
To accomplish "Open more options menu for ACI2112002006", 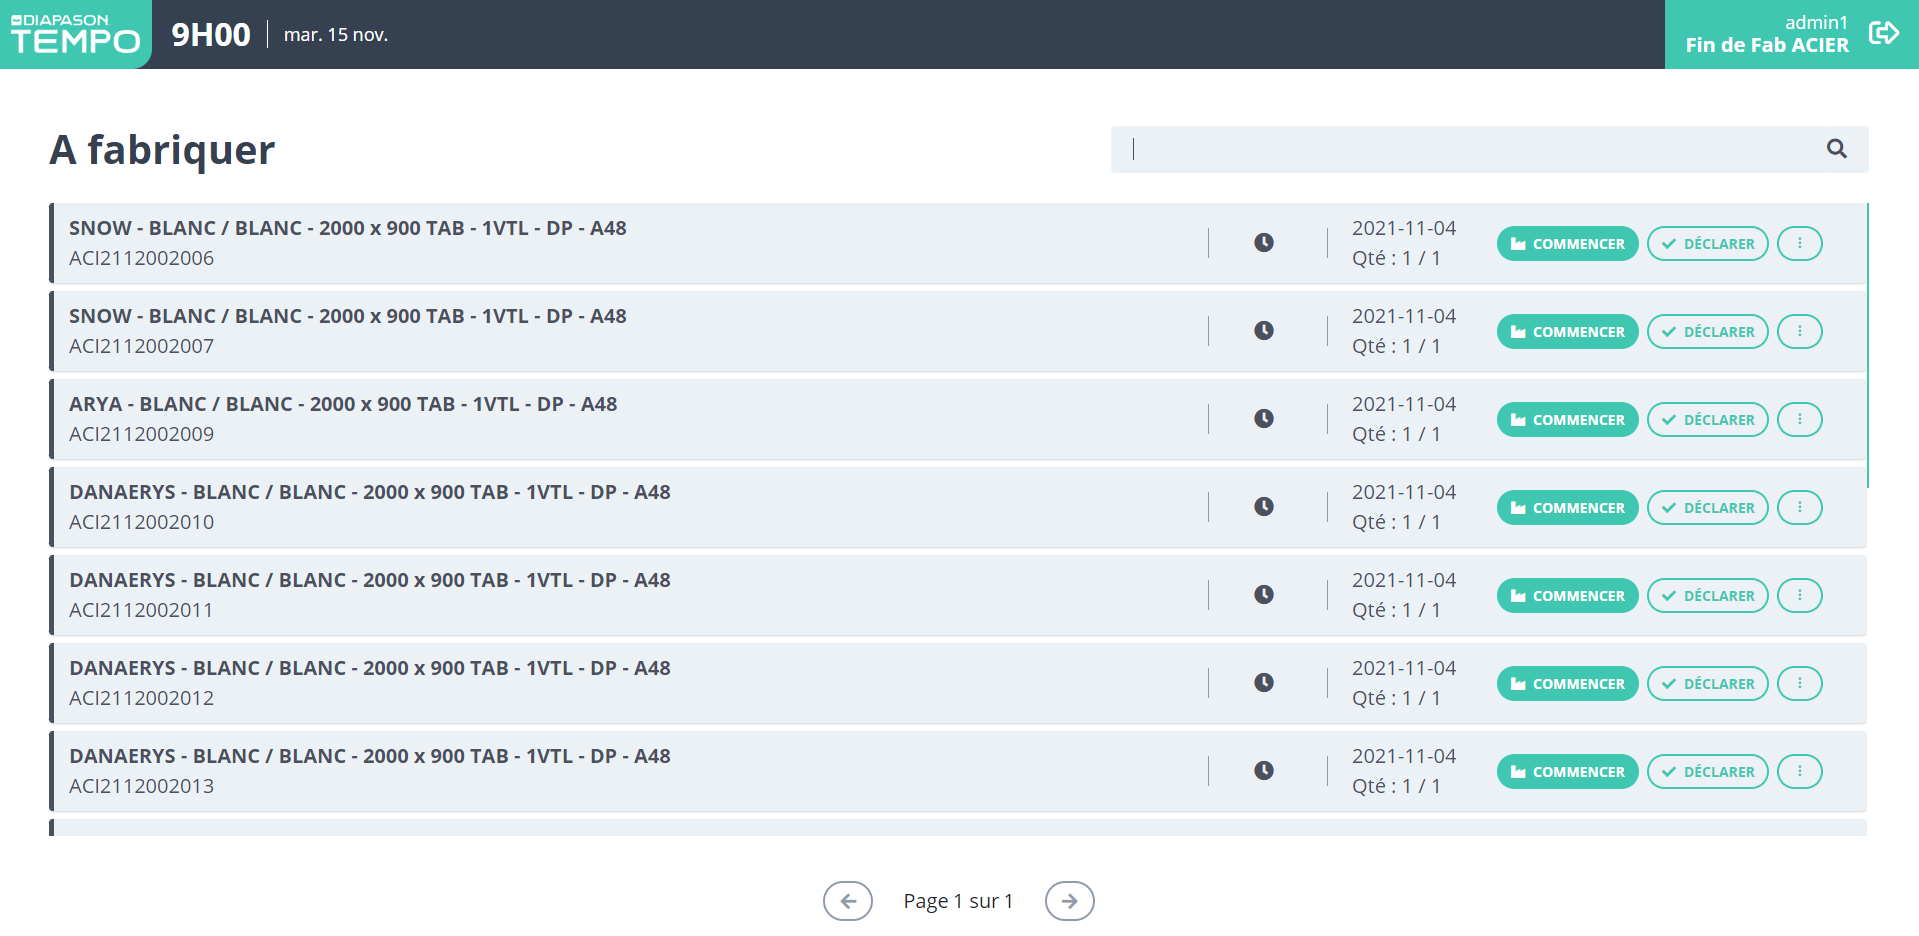I will pos(1799,244).
